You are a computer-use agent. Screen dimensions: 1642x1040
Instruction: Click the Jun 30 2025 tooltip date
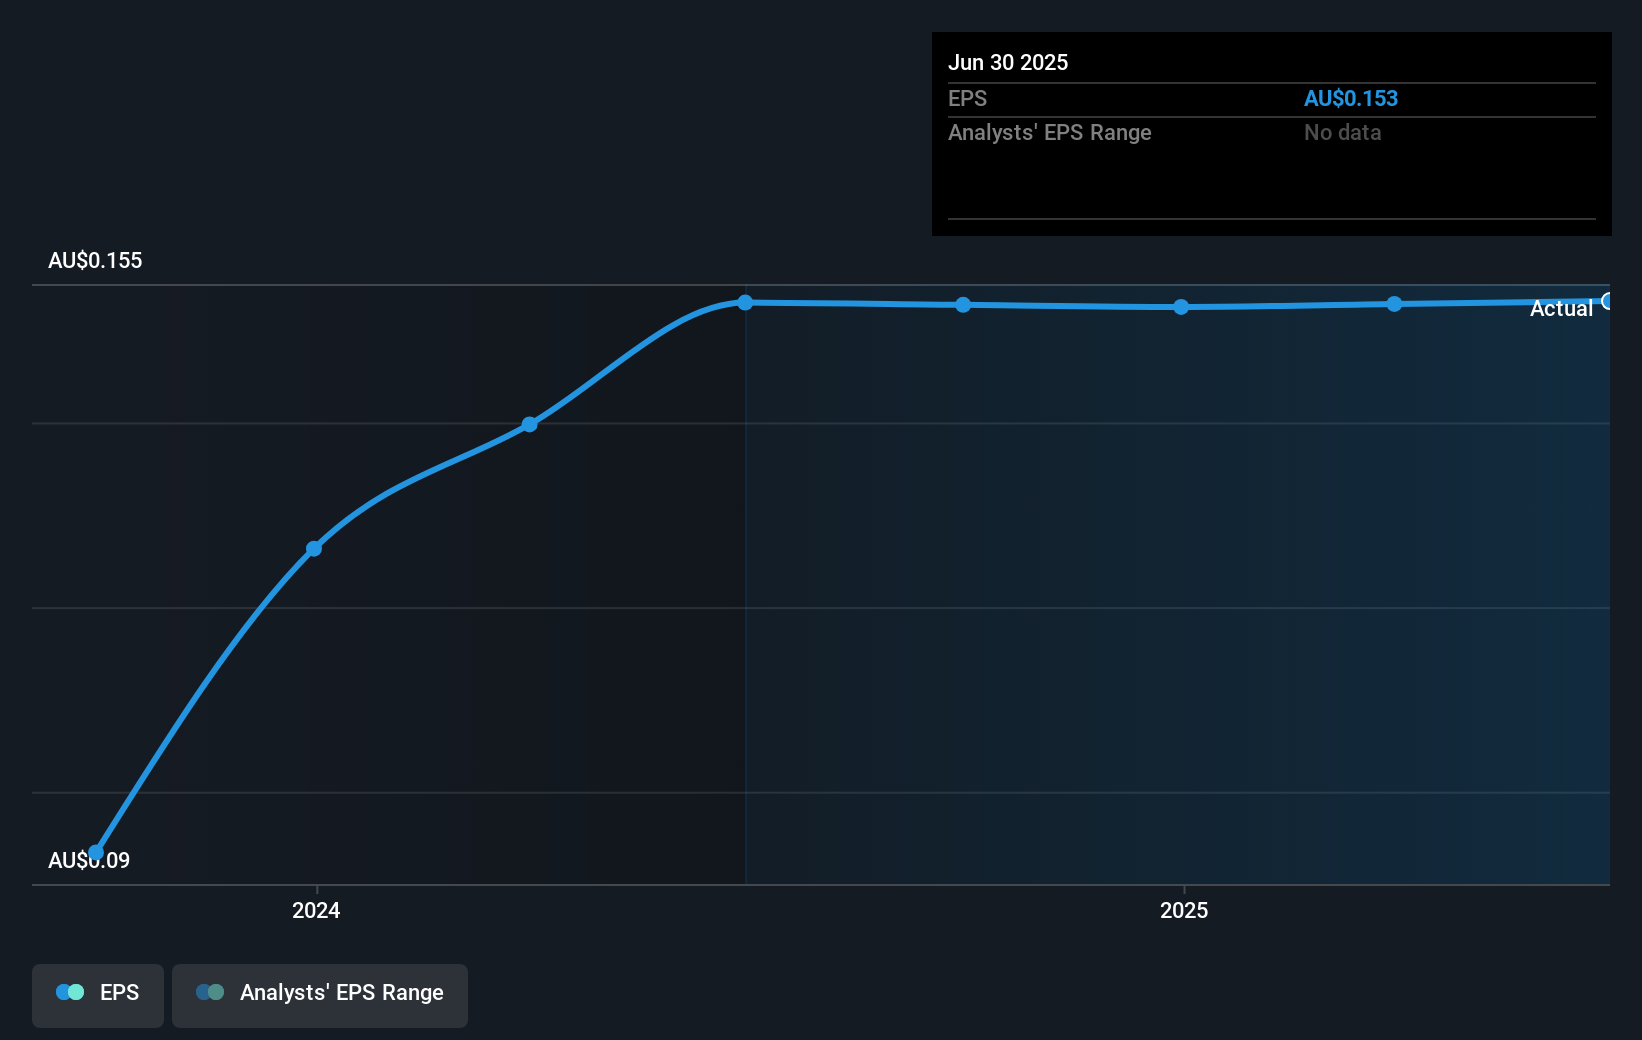coord(1008,62)
